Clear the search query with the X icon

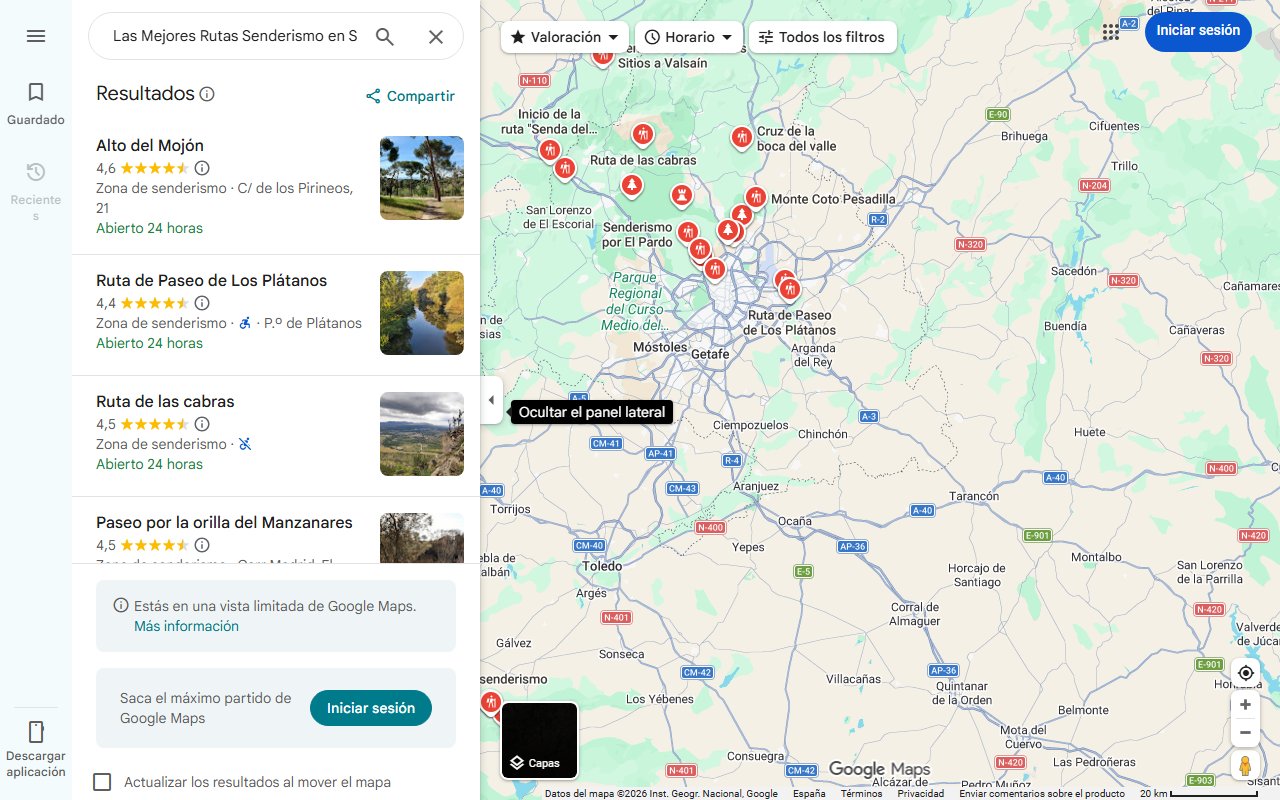coord(436,36)
